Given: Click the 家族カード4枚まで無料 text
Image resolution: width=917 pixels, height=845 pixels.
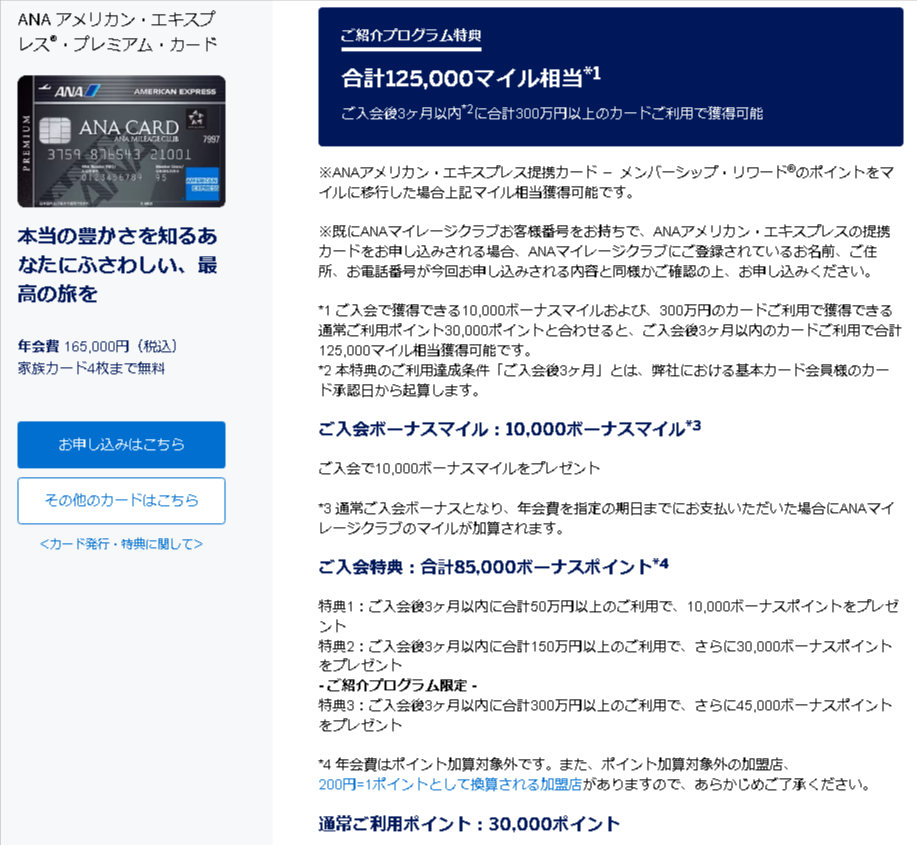Looking at the screenshot, I should tap(91, 368).
